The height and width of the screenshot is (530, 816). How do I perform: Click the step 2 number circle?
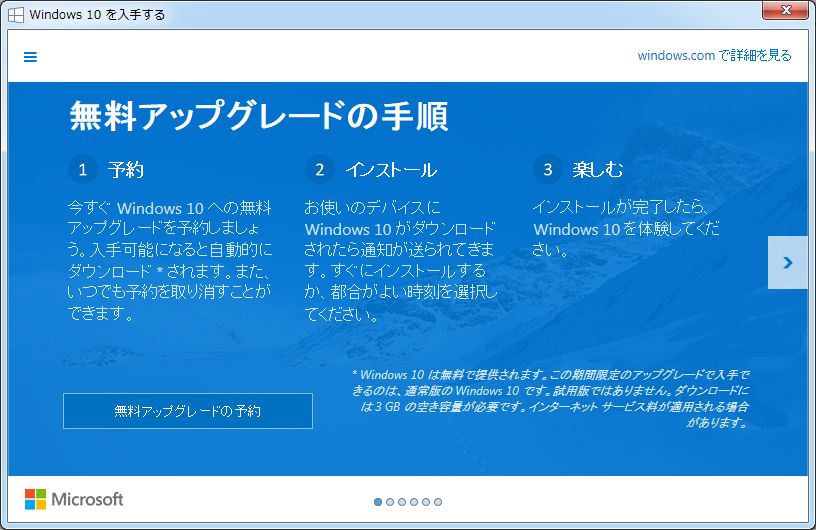point(320,170)
